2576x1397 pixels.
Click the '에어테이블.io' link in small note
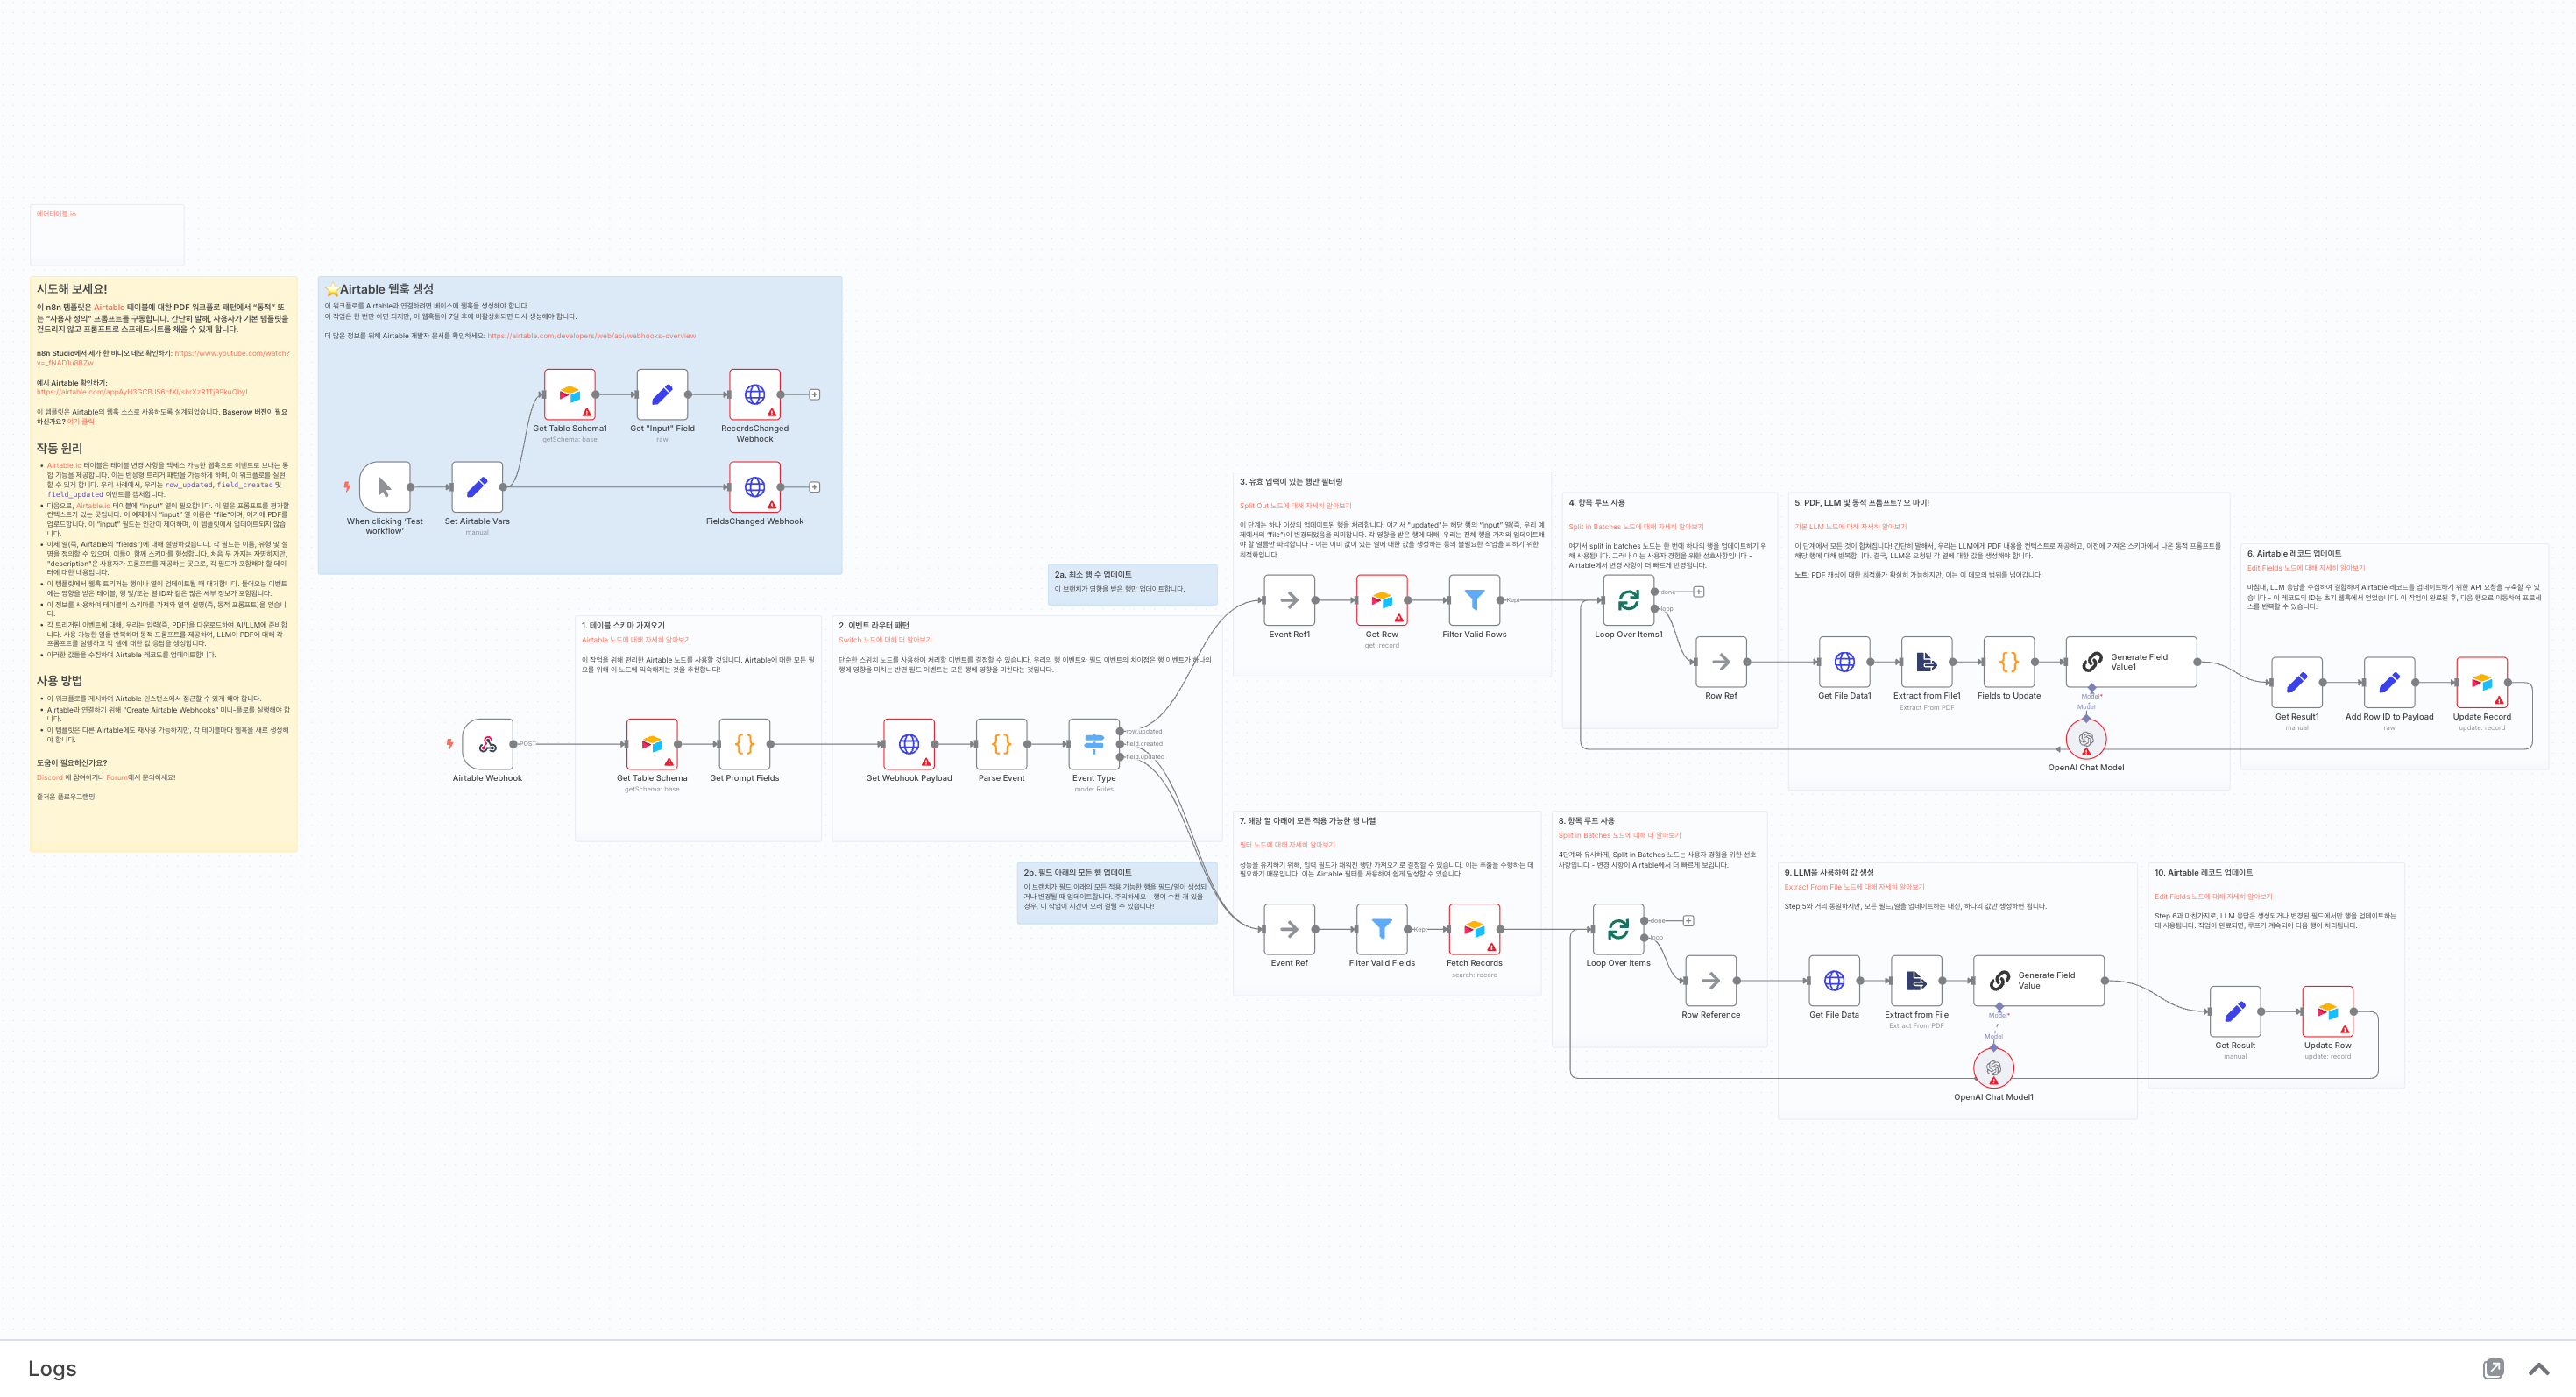56,214
